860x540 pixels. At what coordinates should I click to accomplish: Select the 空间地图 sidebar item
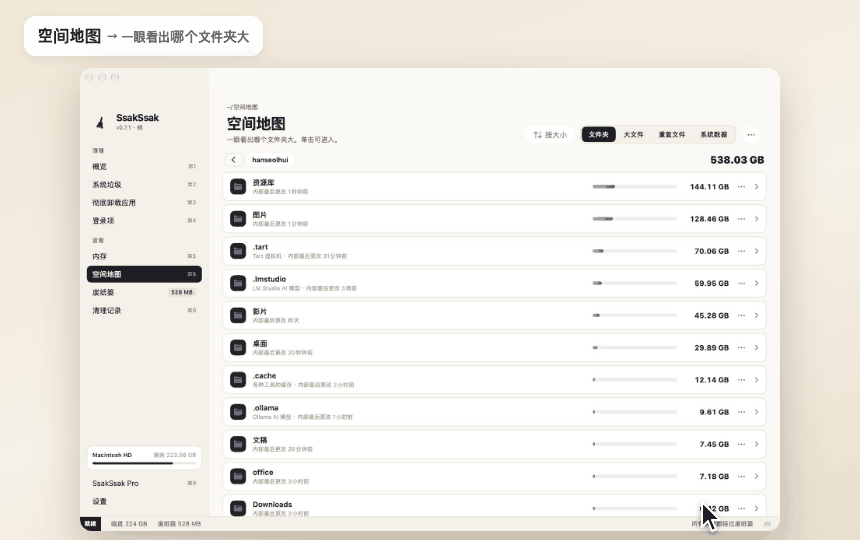click(144, 274)
